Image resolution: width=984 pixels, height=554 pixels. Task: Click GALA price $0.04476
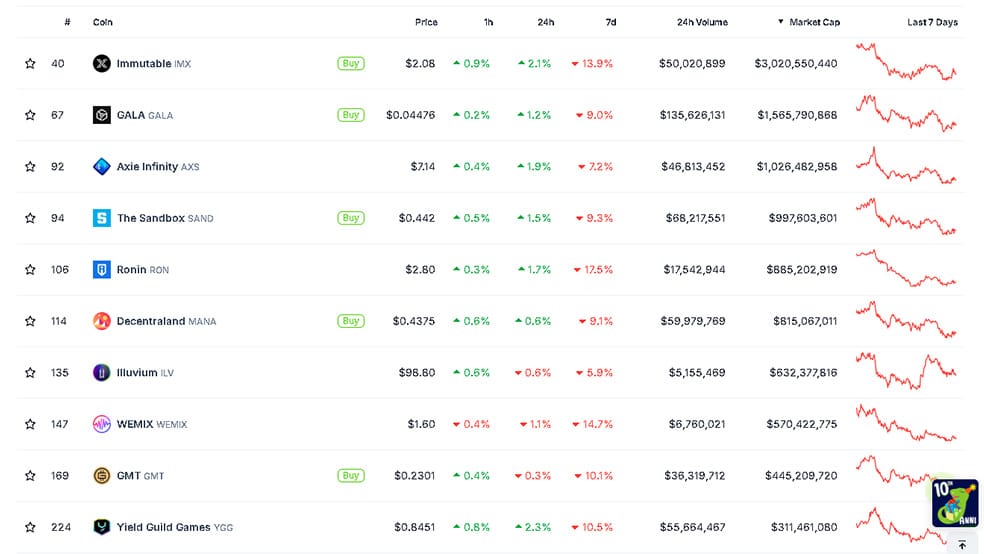(x=410, y=115)
